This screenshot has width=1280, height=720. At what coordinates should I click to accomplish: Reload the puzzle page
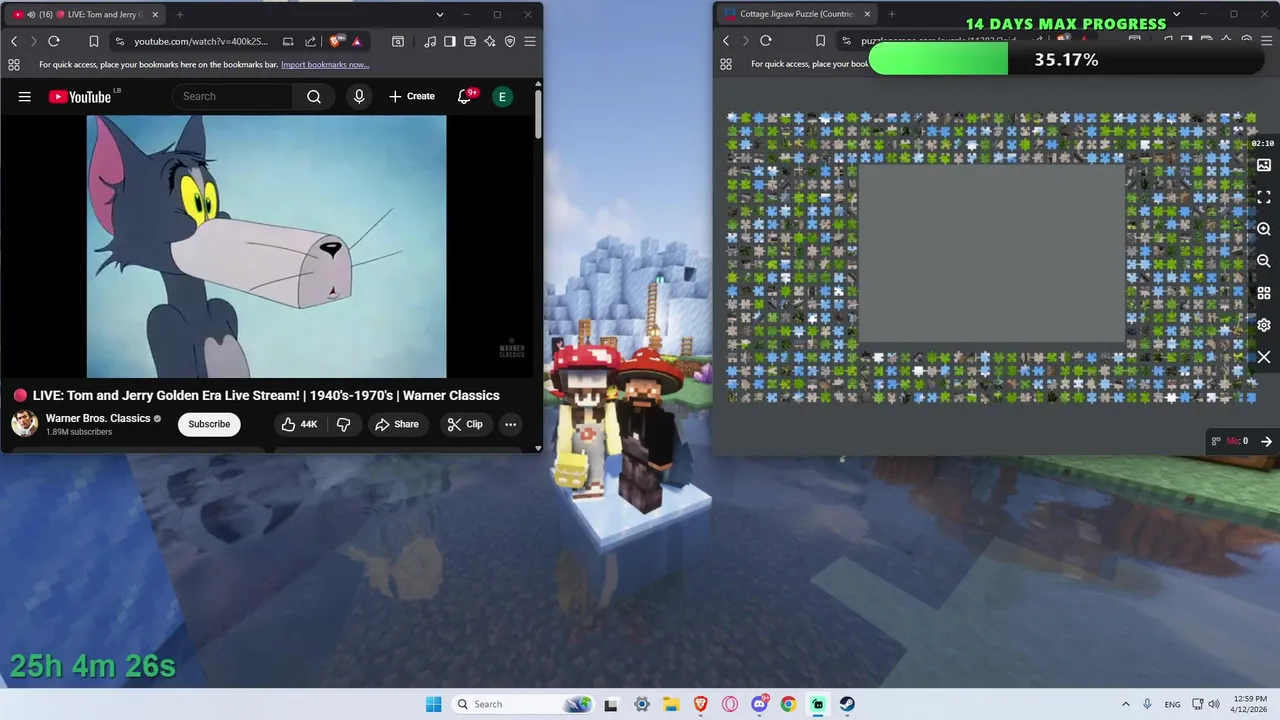(766, 41)
